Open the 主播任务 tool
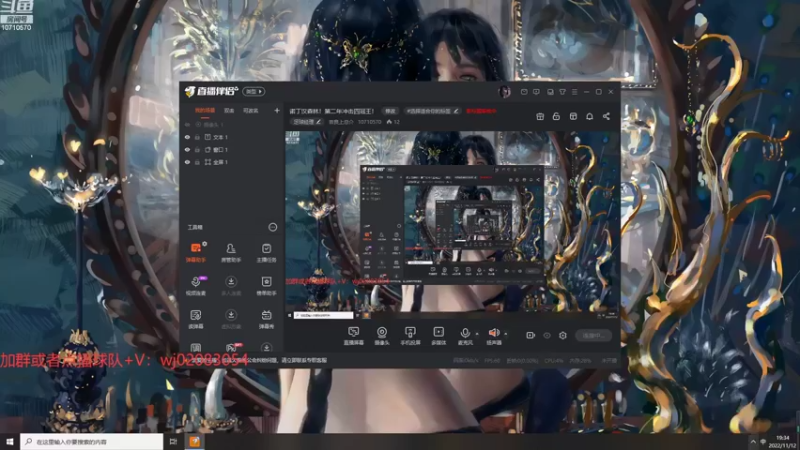This screenshot has height=450, width=800. pos(266,252)
